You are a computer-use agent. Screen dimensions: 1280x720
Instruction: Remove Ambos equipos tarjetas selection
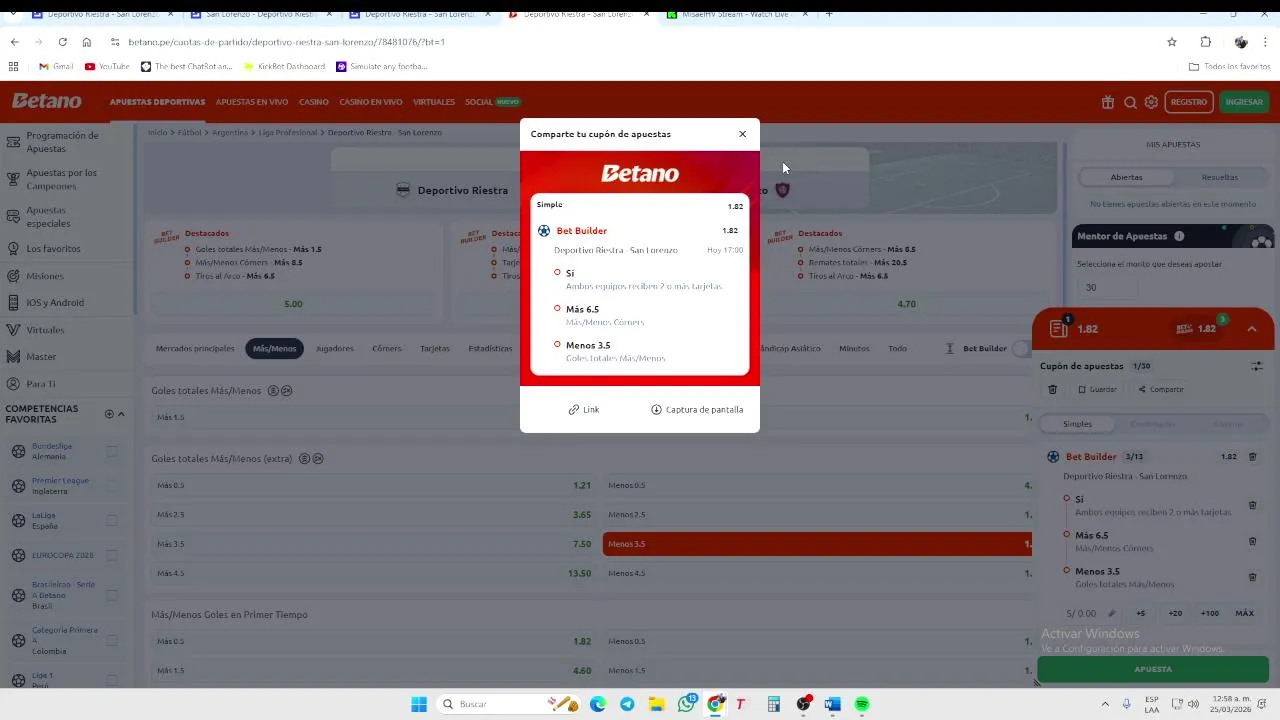pyautogui.click(x=1252, y=506)
